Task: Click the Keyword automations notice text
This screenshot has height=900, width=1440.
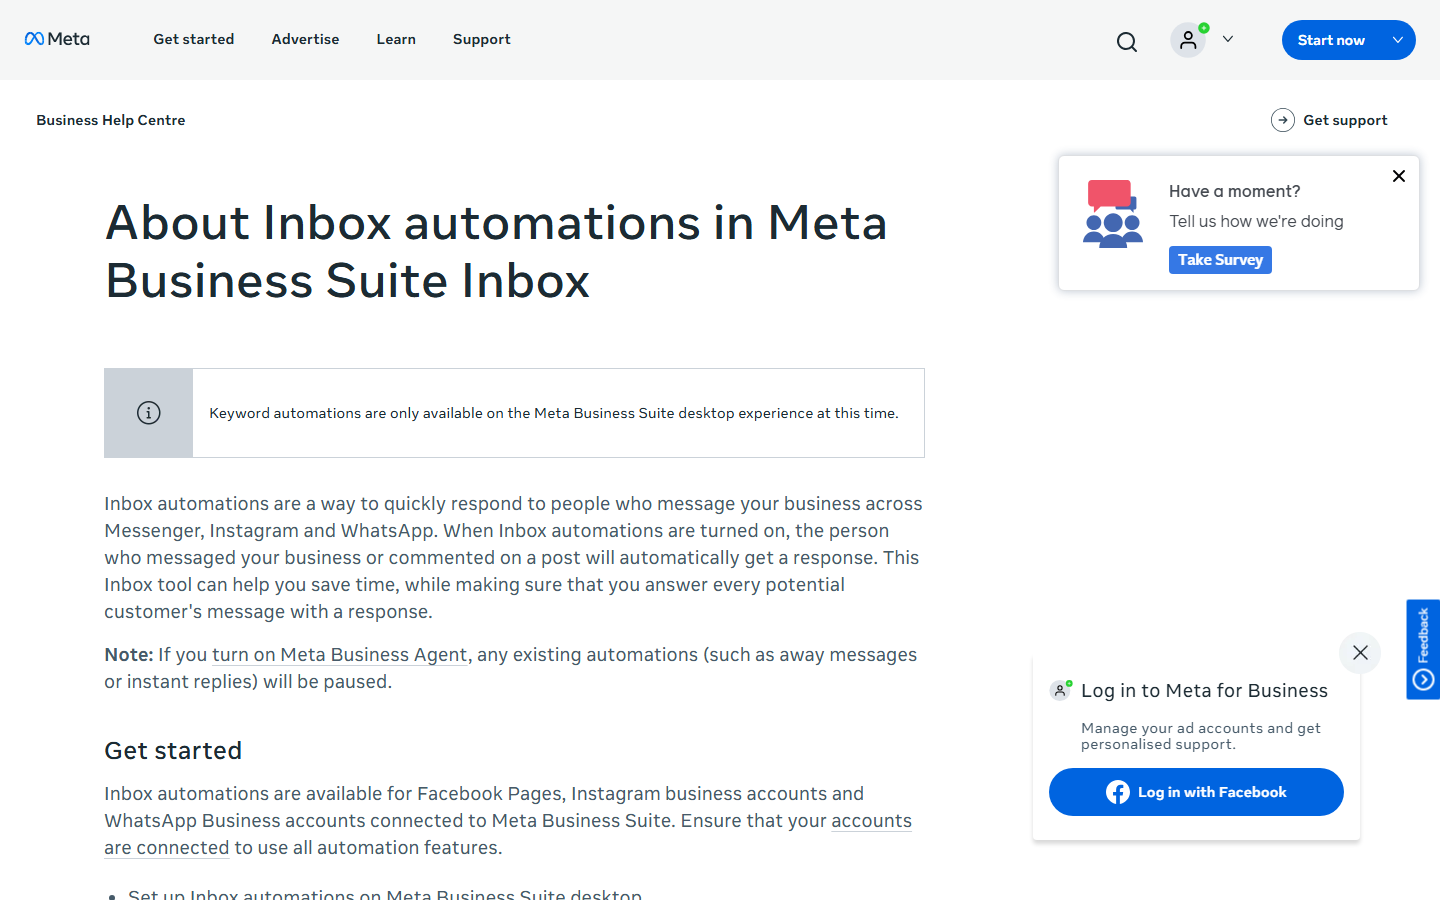Action: 554,413
